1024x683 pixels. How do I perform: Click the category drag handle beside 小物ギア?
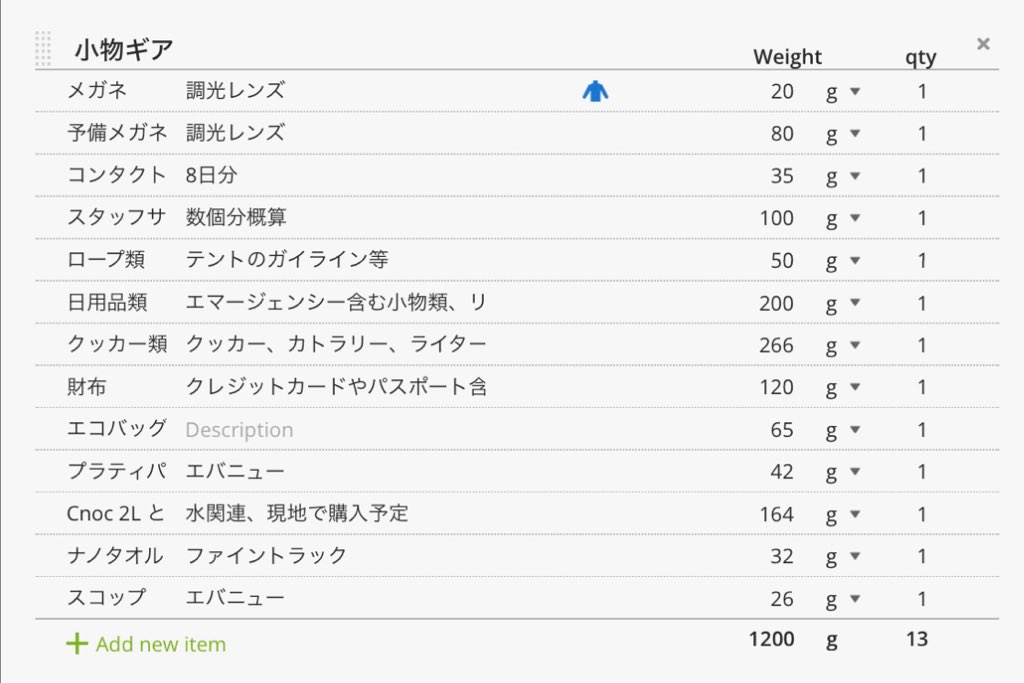pos(43,49)
